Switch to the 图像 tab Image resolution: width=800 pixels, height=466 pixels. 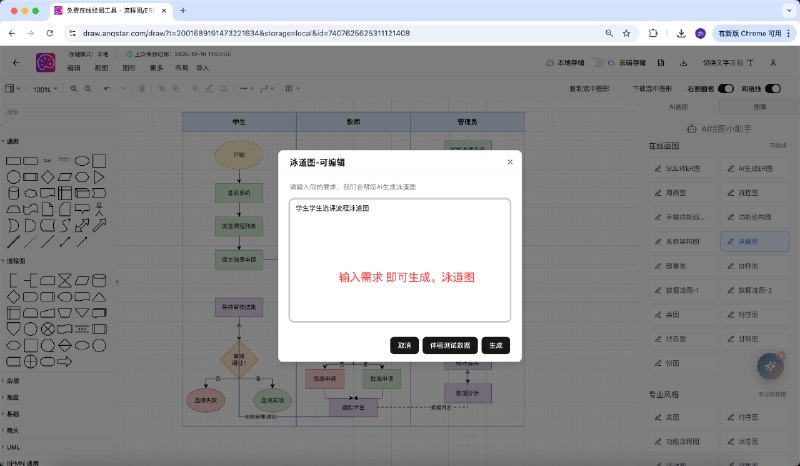pos(760,107)
